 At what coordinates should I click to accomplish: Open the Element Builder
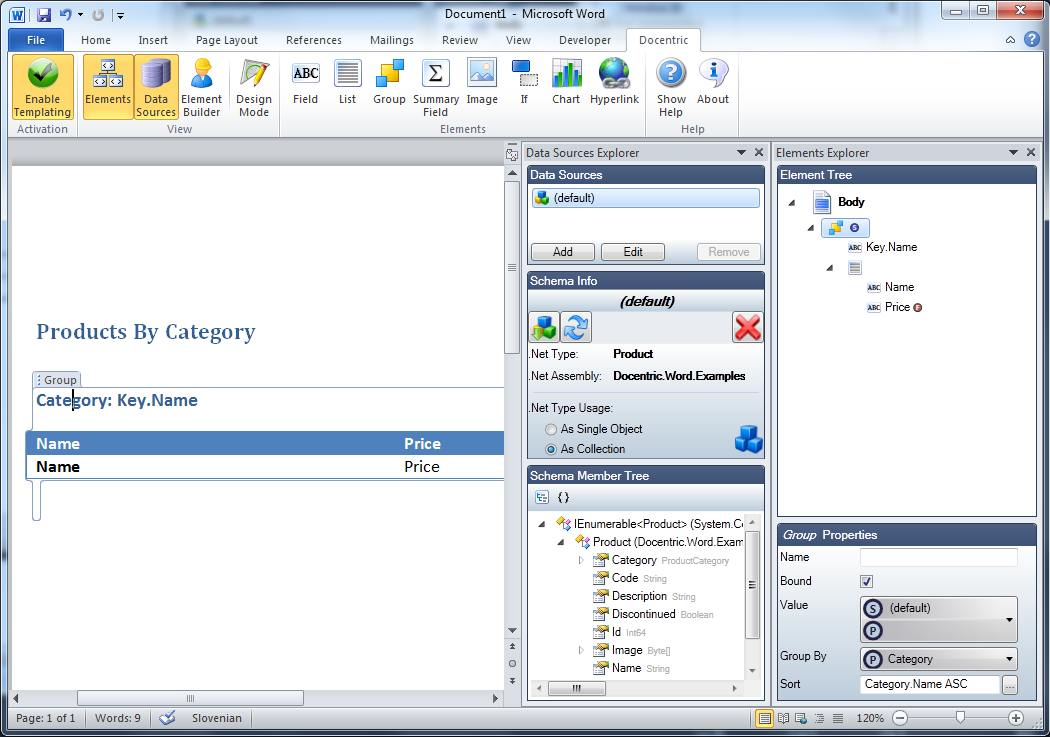coord(201,88)
